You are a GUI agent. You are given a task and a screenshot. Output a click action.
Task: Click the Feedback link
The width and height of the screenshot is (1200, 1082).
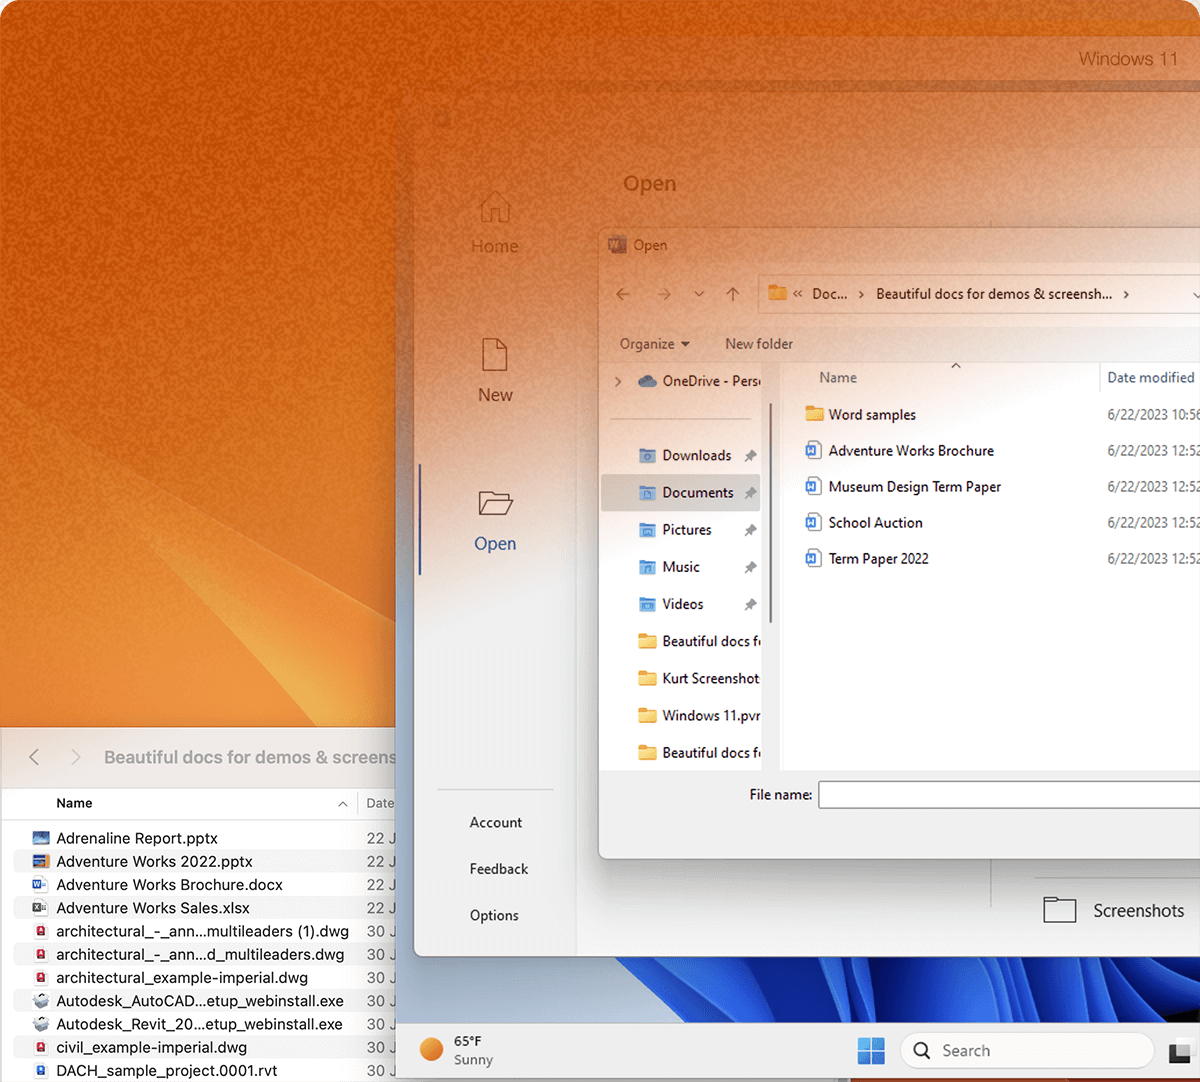click(x=499, y=869)
